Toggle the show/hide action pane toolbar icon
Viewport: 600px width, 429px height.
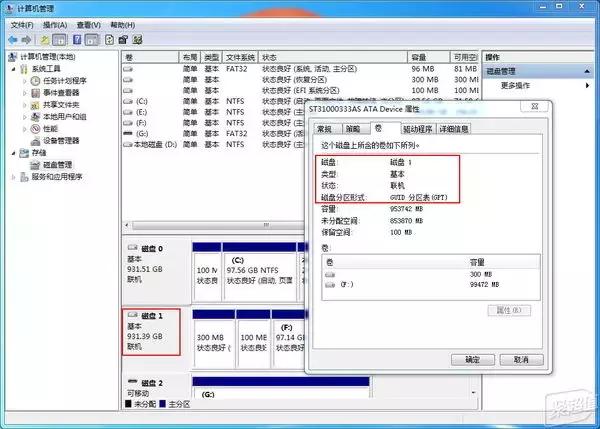(92, 39)
